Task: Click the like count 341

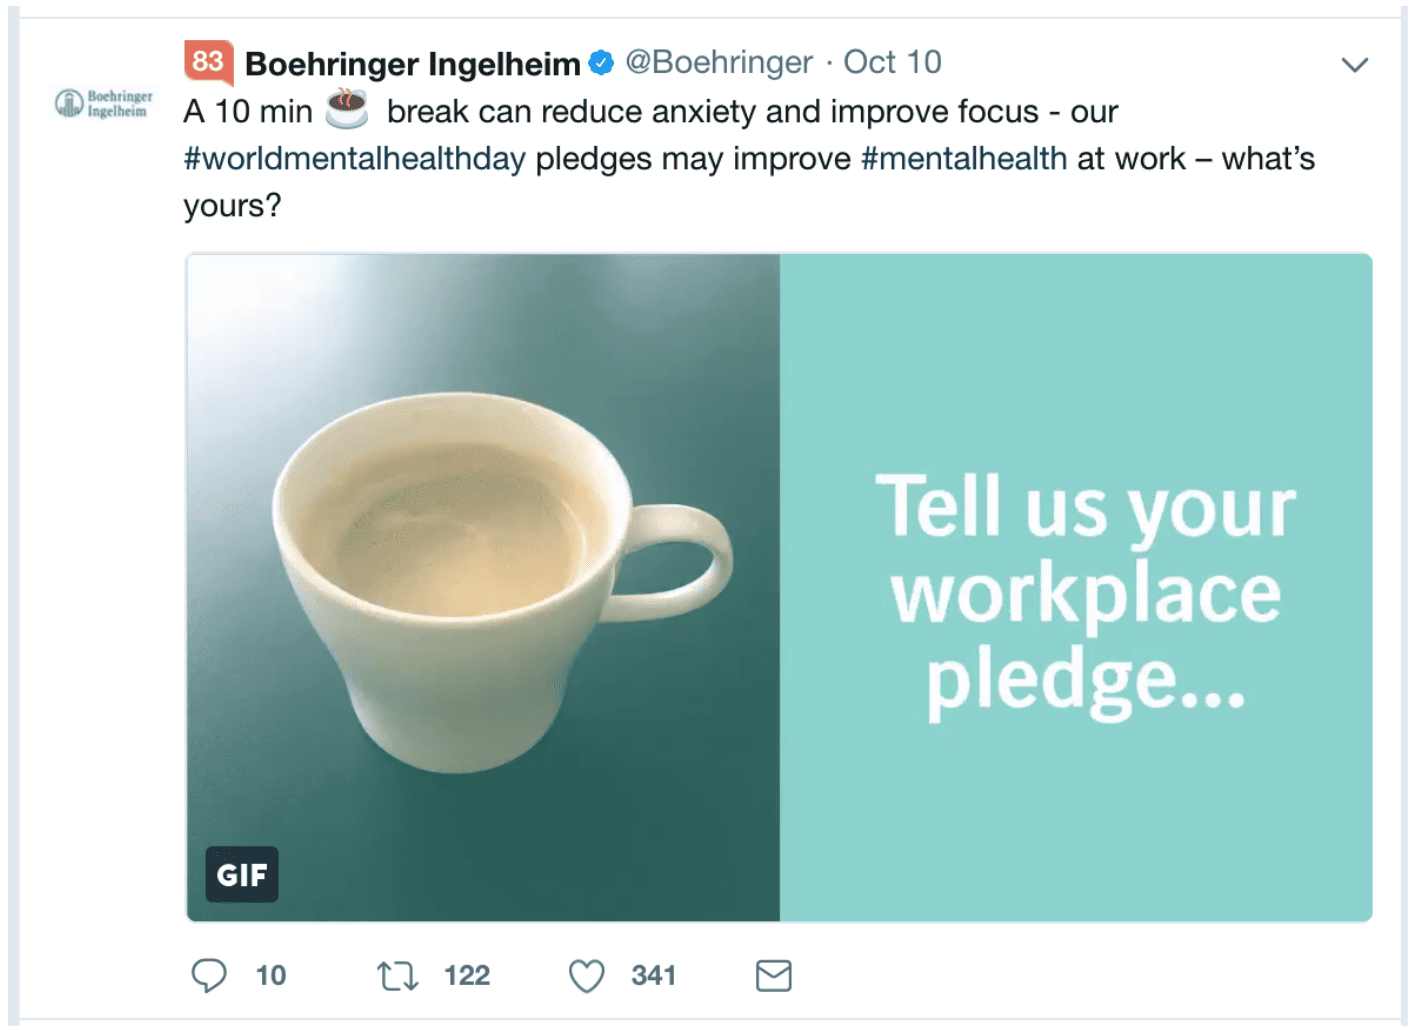Action: (653, 975)
